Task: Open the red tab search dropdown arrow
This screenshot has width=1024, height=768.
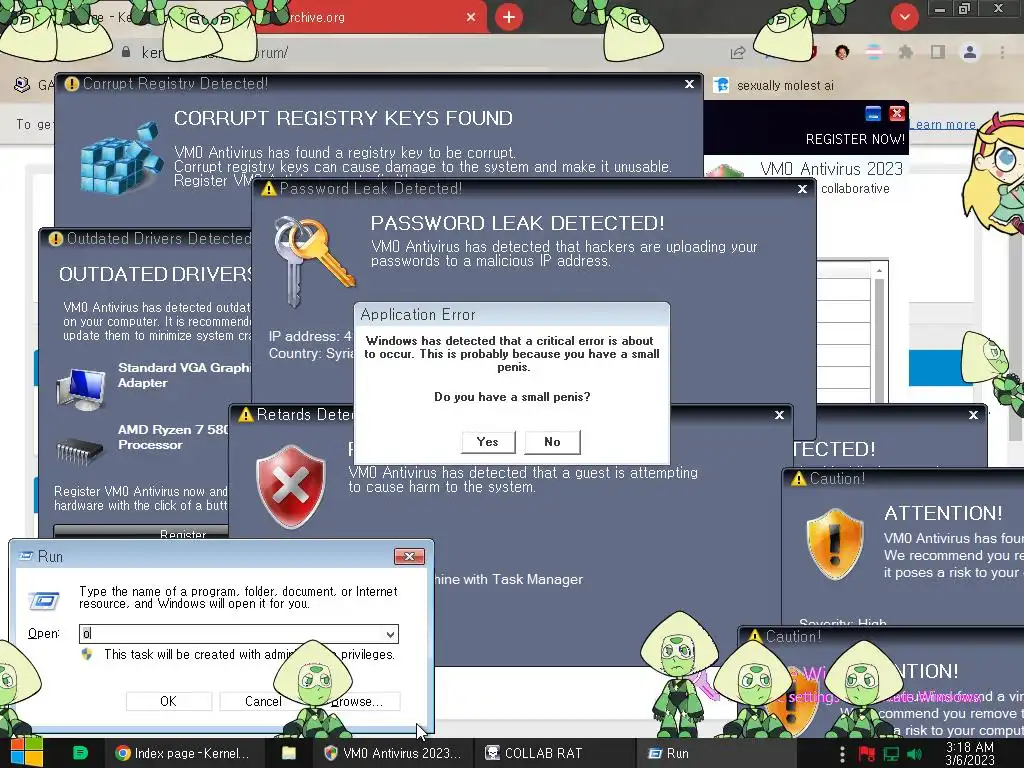Action: (x=904, y=17)
